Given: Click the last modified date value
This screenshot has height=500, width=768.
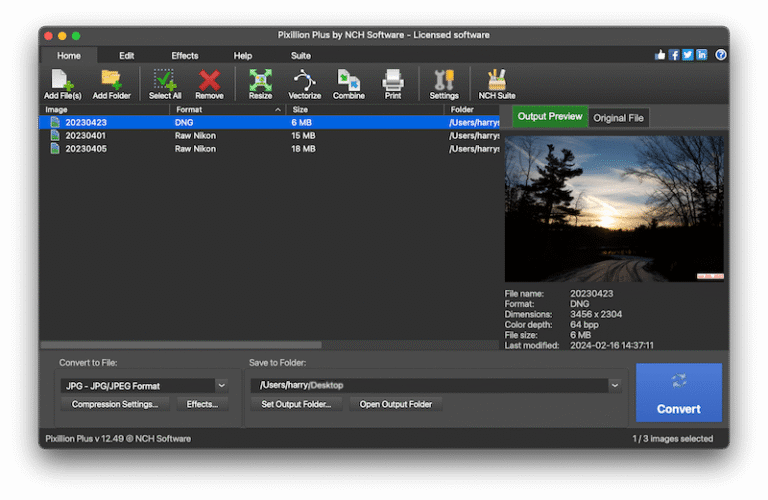Looking at the screenshot, I should tap(612, 346).
